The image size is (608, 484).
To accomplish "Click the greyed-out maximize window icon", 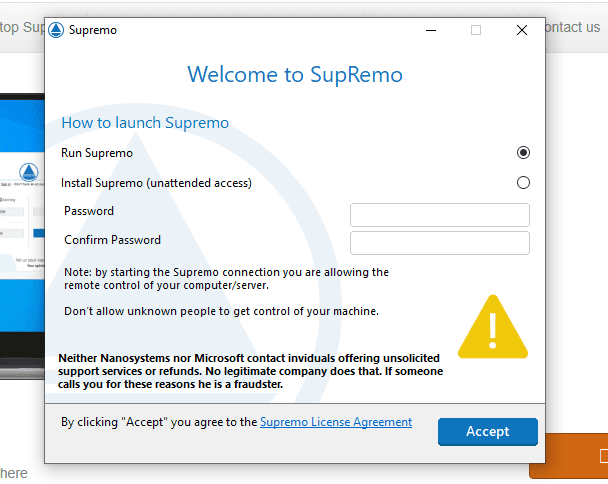I will point(476,30).
